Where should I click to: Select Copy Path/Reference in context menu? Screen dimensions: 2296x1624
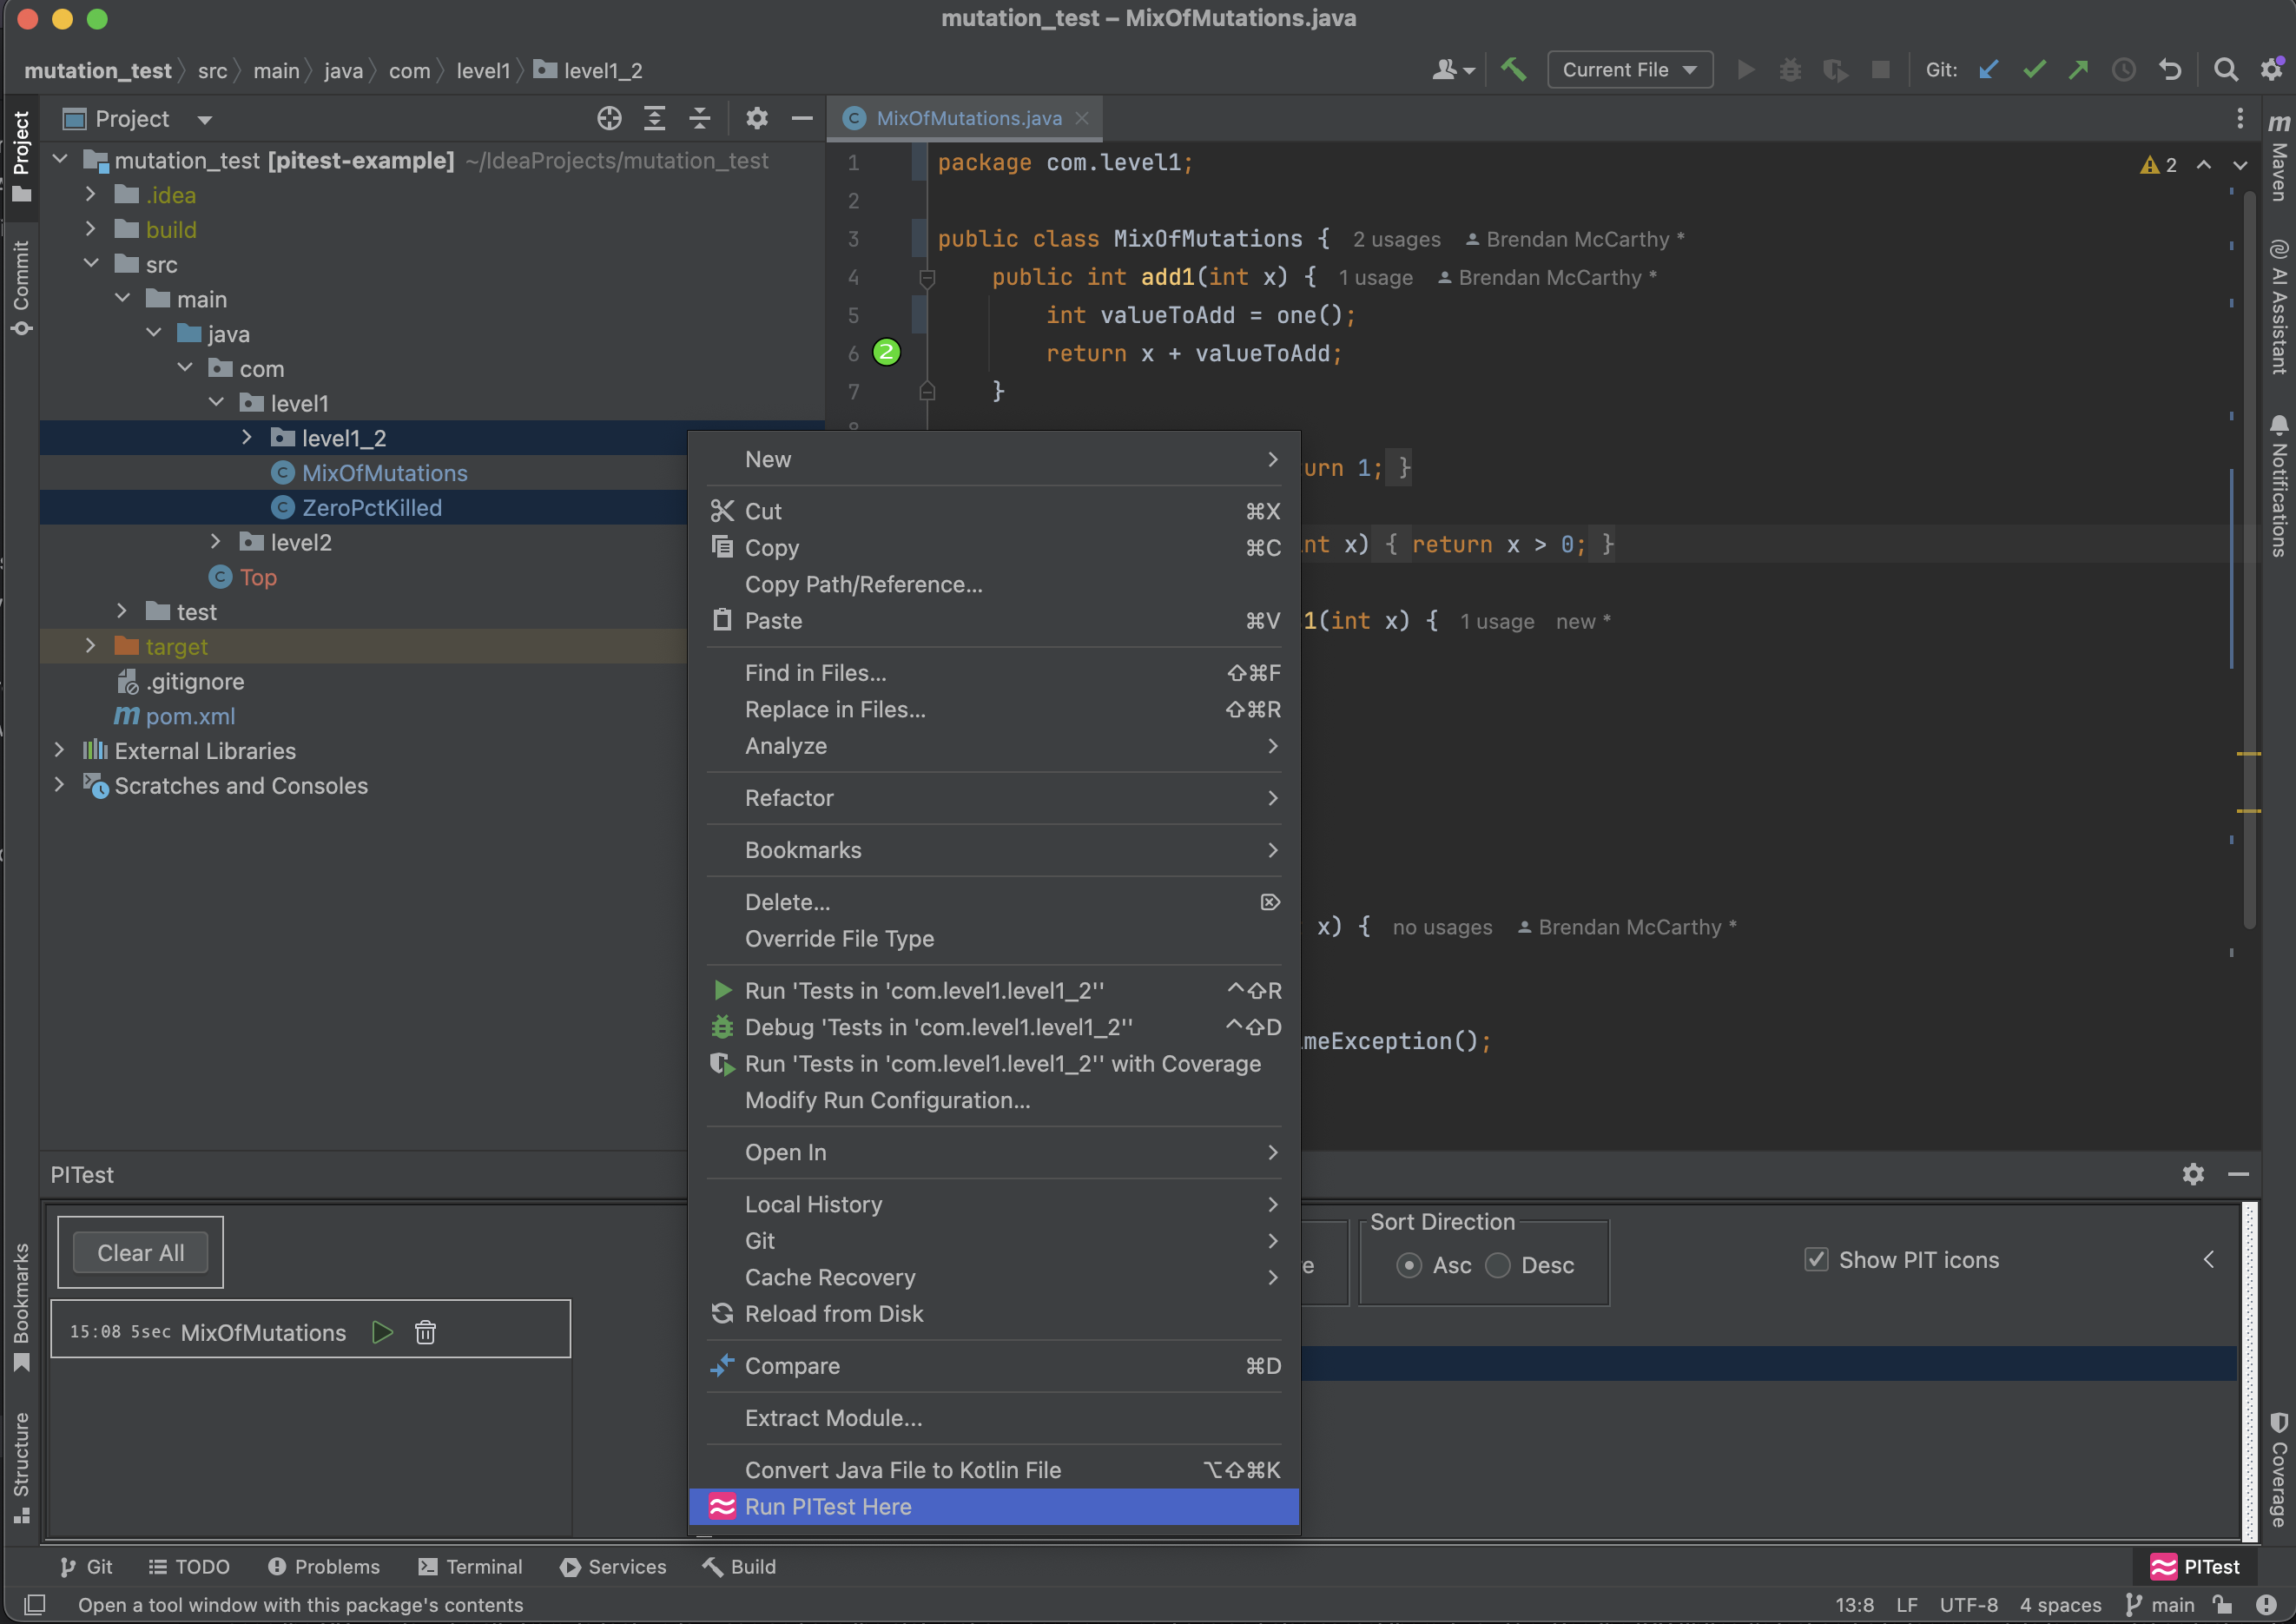point(994,584)
